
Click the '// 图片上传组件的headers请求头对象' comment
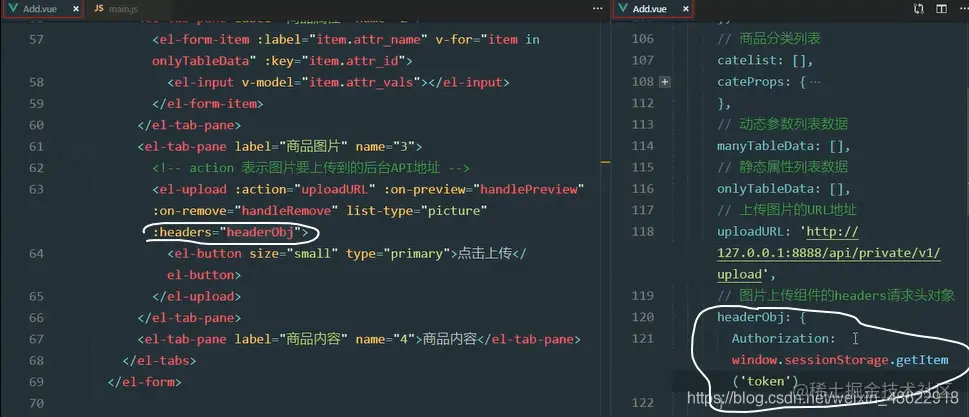tap(836, 296)
